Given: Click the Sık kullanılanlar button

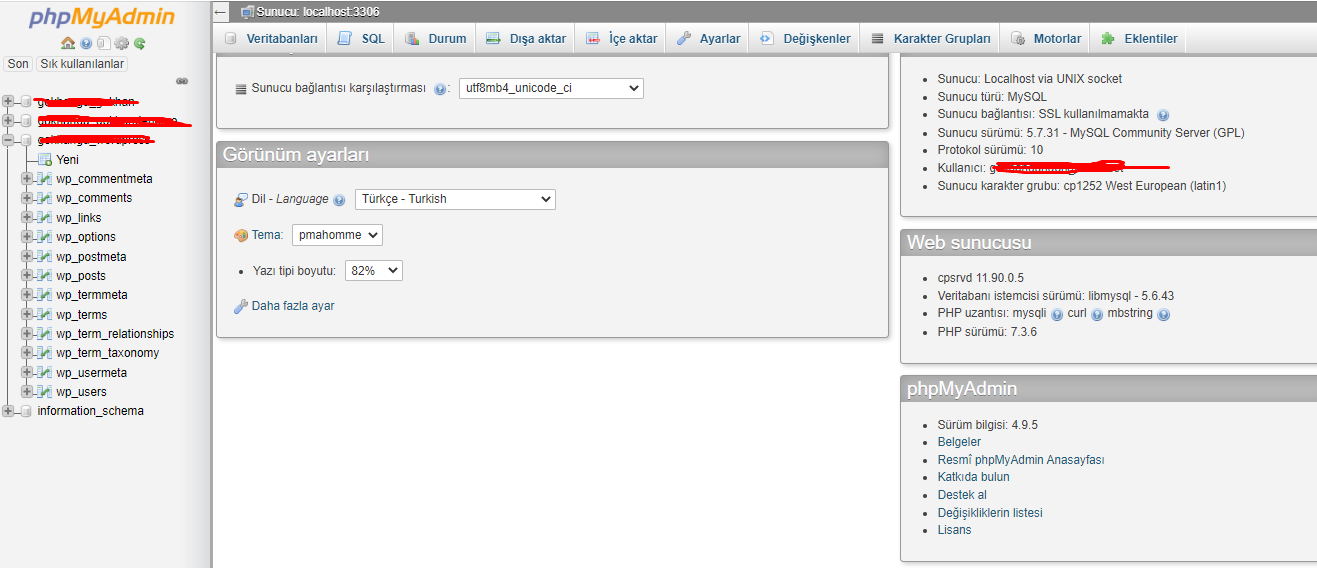Looking at the screenshot, I should (82, 64).
